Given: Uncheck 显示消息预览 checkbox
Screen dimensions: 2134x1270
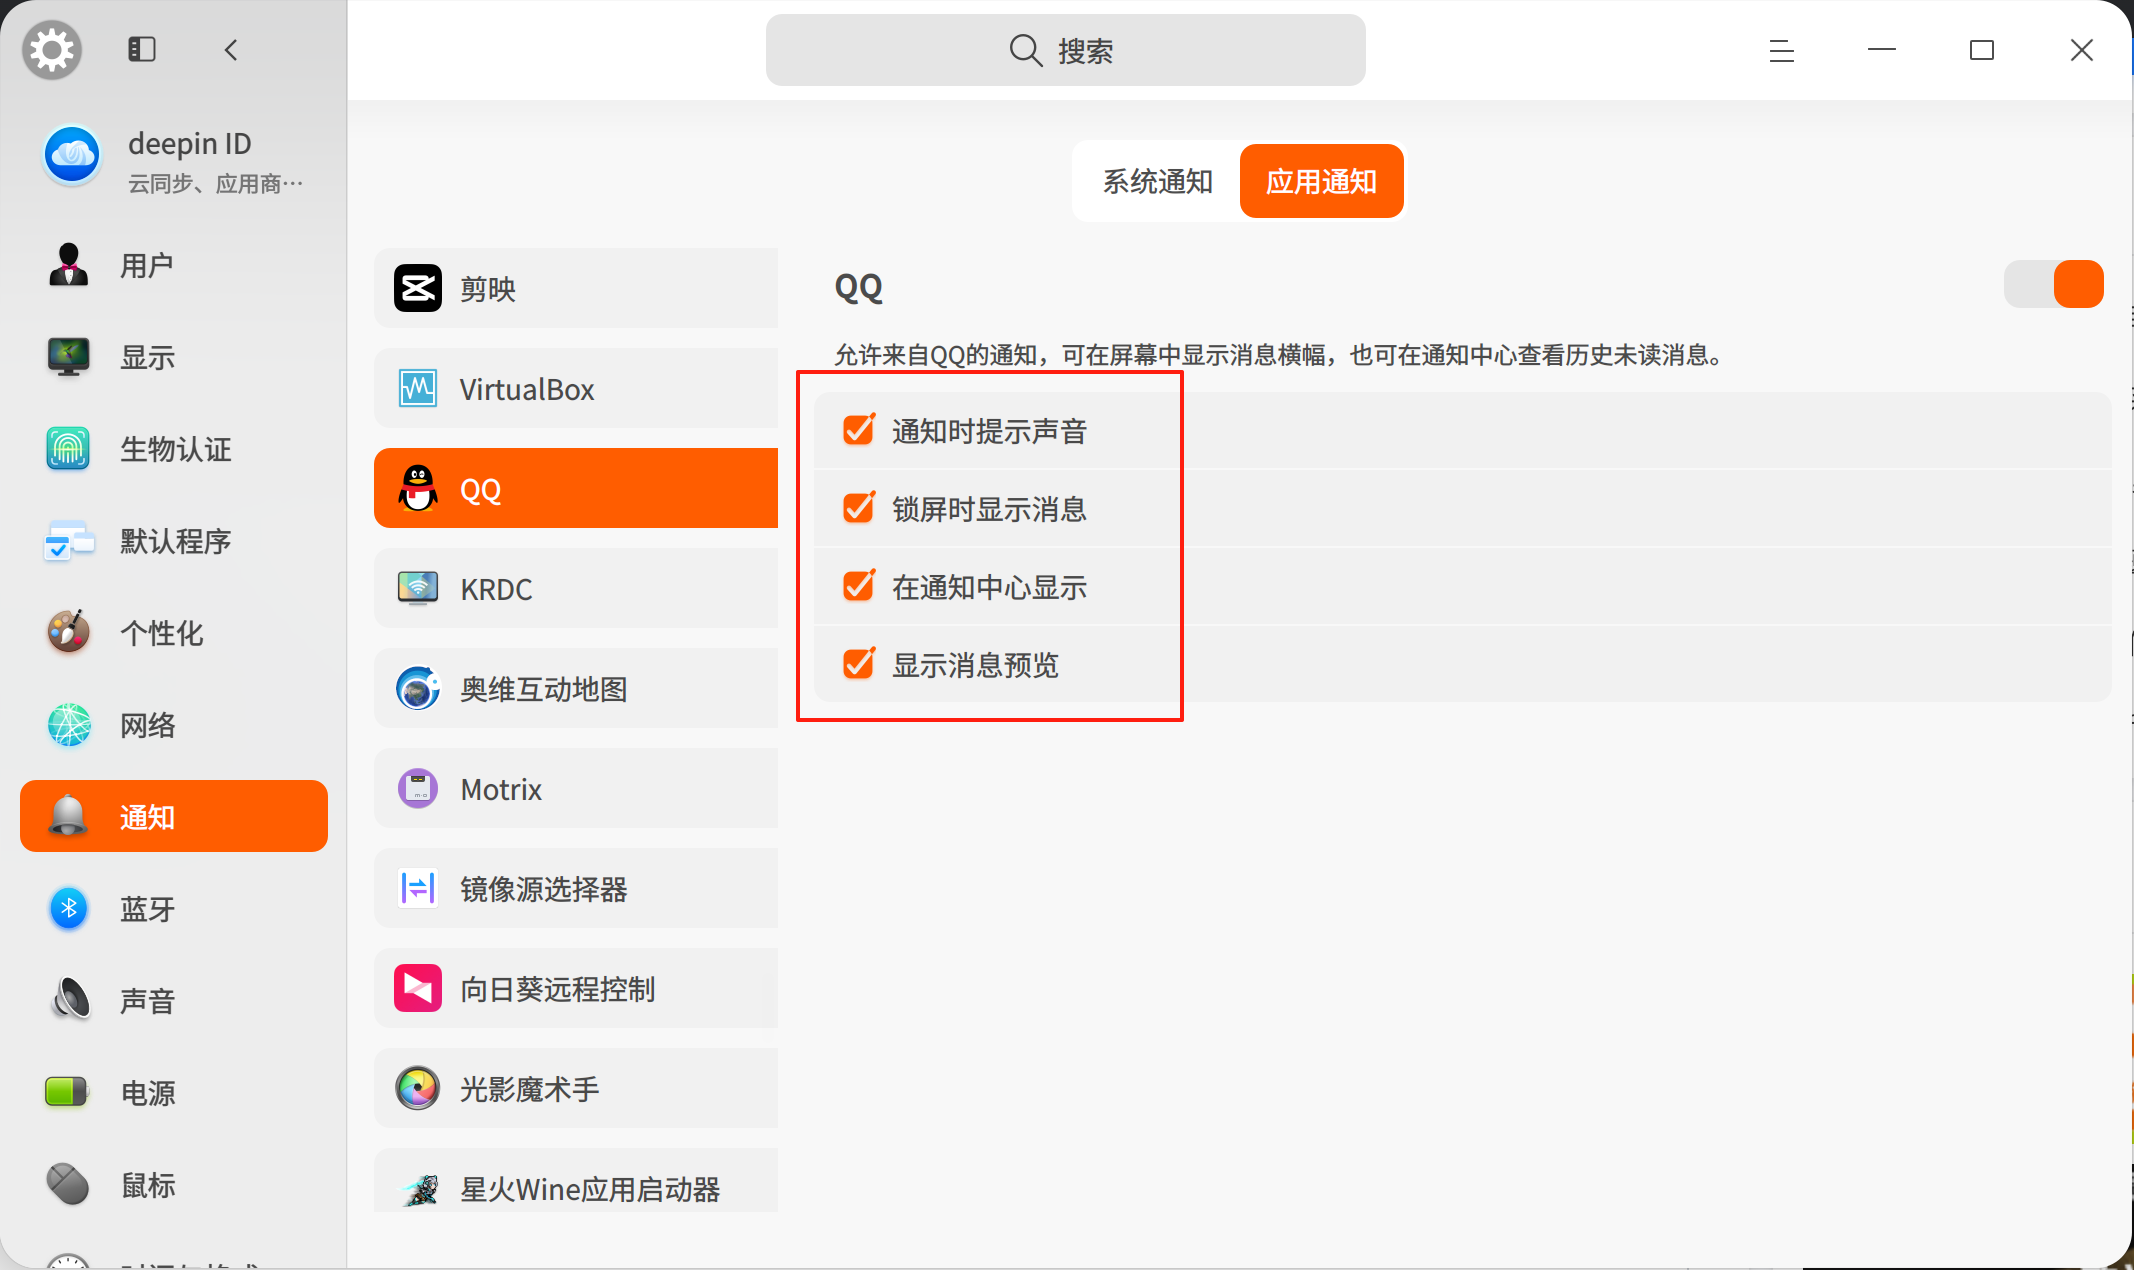Looking at the screenshot, I should [859, 664].
